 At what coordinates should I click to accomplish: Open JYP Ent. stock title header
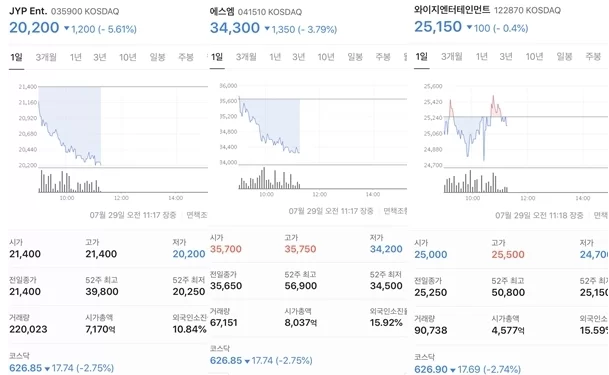[64, 11]
